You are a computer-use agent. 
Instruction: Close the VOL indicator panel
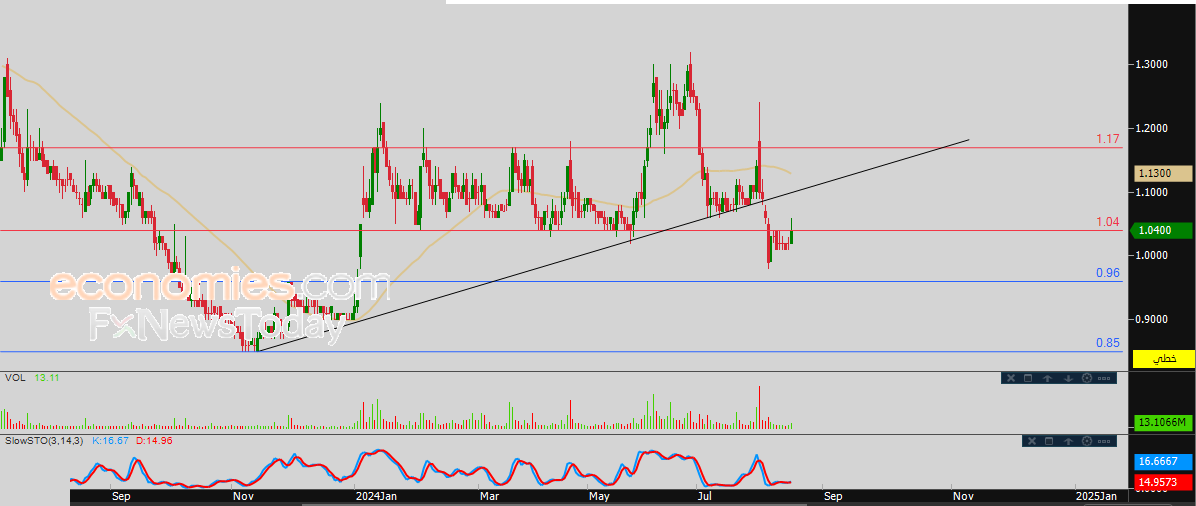1010,378
